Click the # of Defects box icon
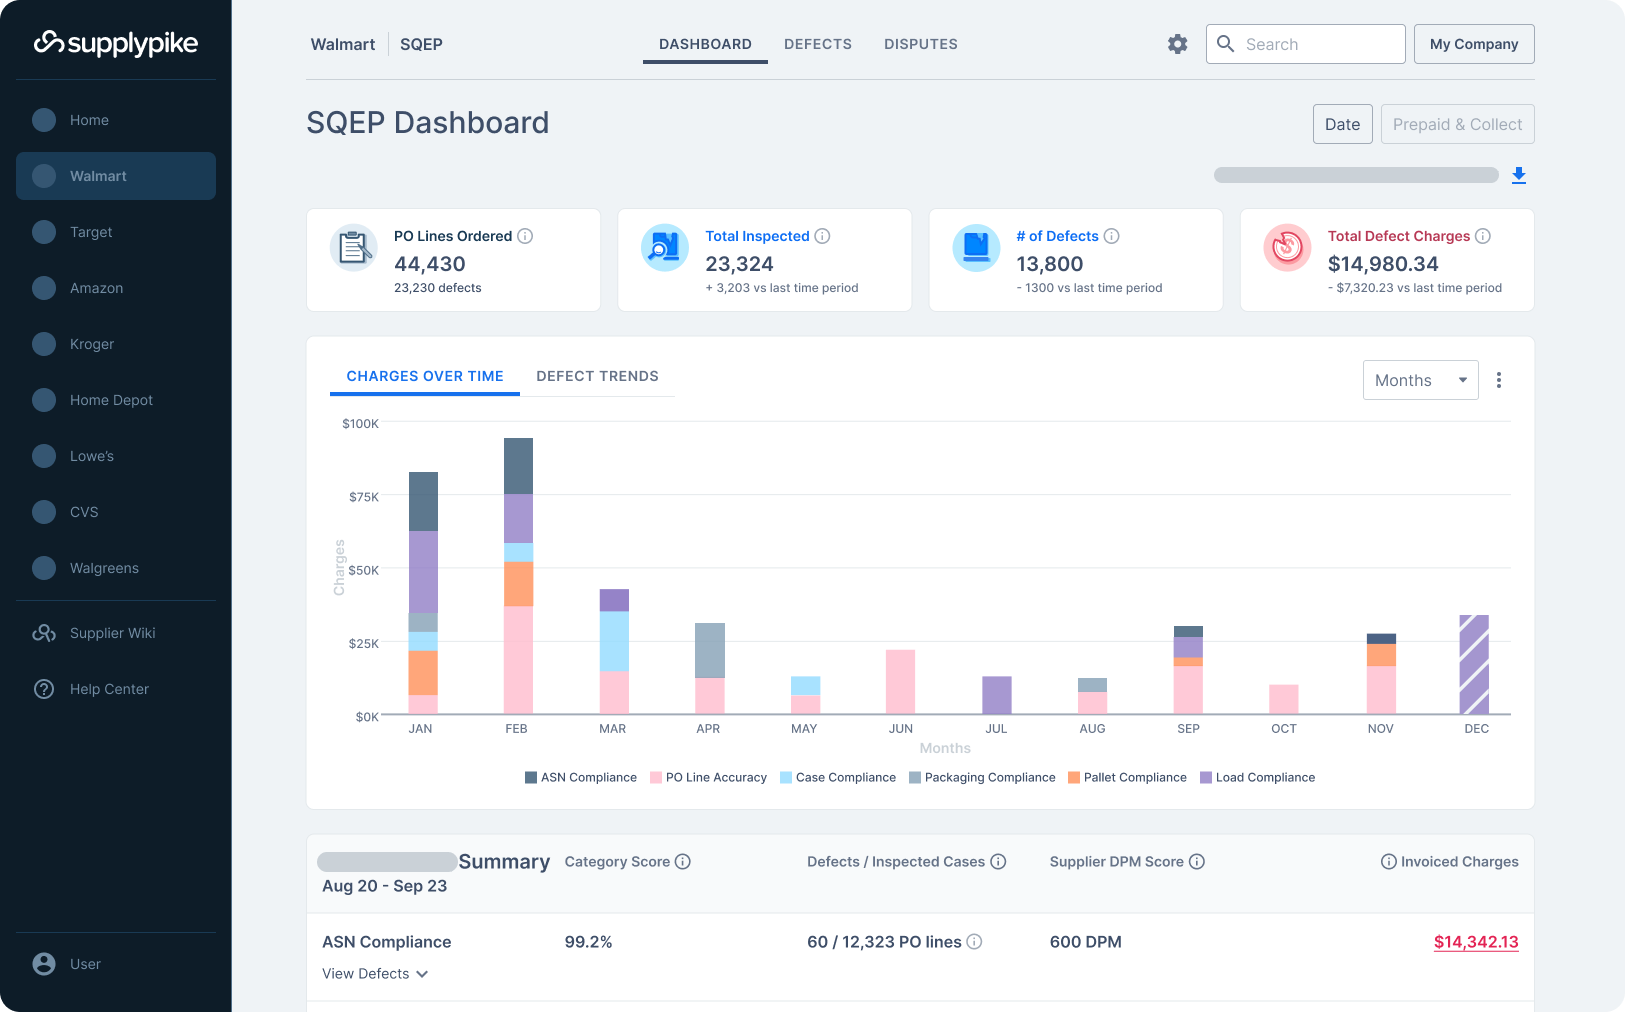 click(976, 248)
